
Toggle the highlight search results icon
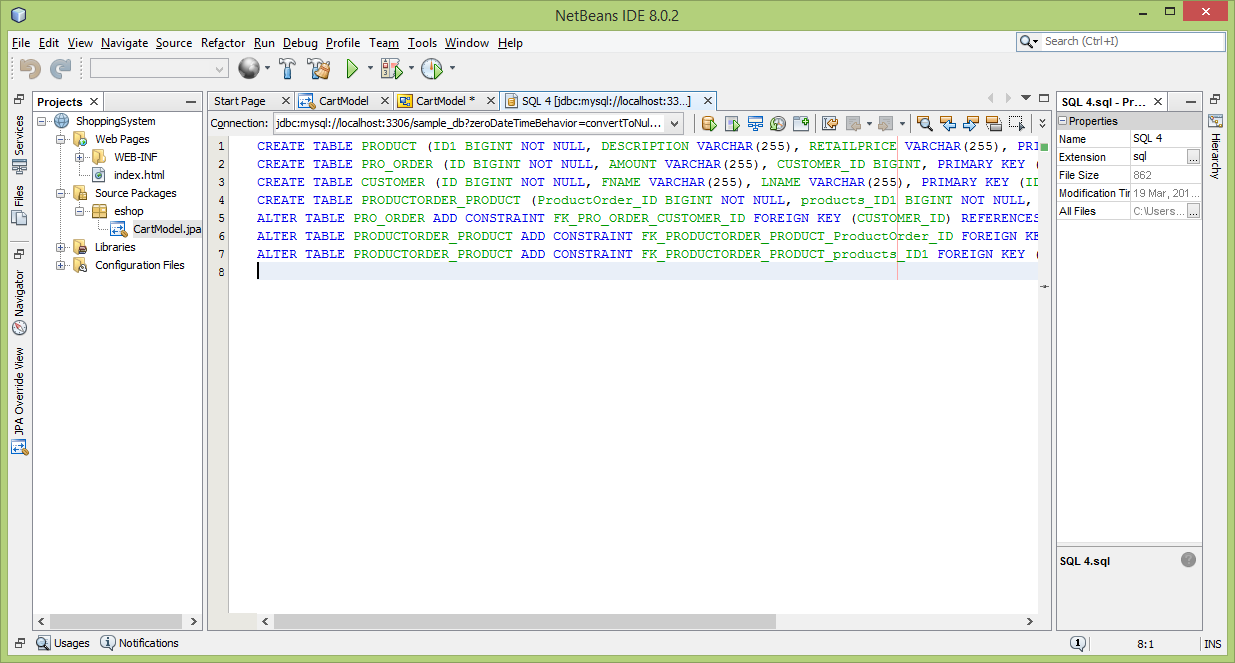[993, 123]
